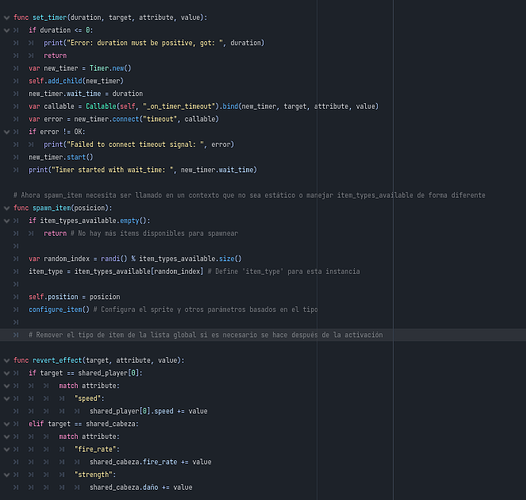Click 'var error' declaration

[x=46, y=119]
